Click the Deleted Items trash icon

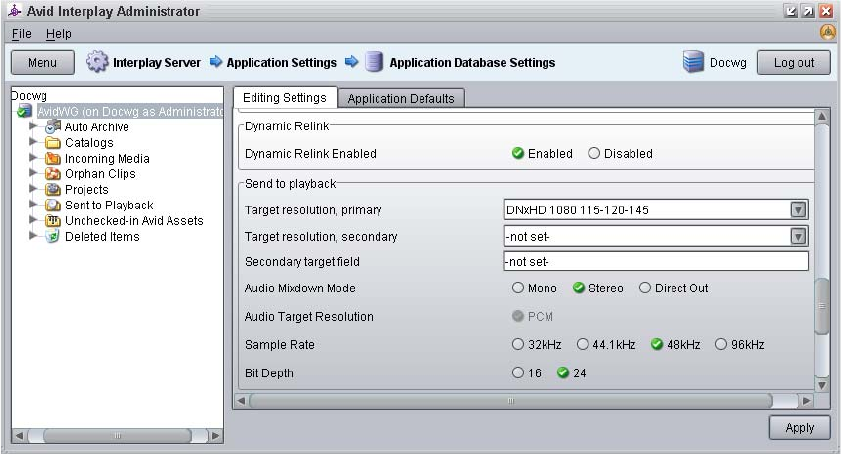tap(54, 237)
